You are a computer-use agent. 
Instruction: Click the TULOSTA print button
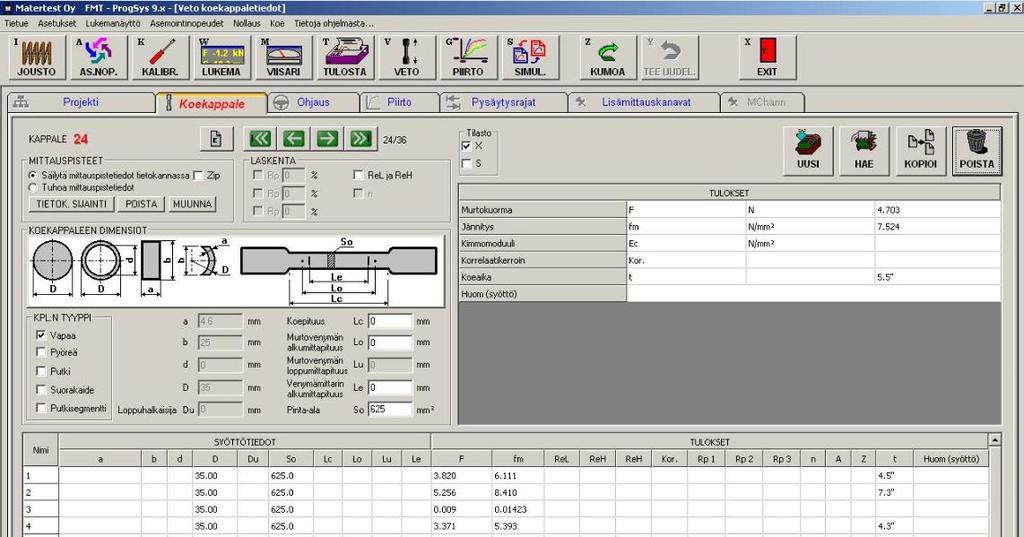tap(345, 57)
